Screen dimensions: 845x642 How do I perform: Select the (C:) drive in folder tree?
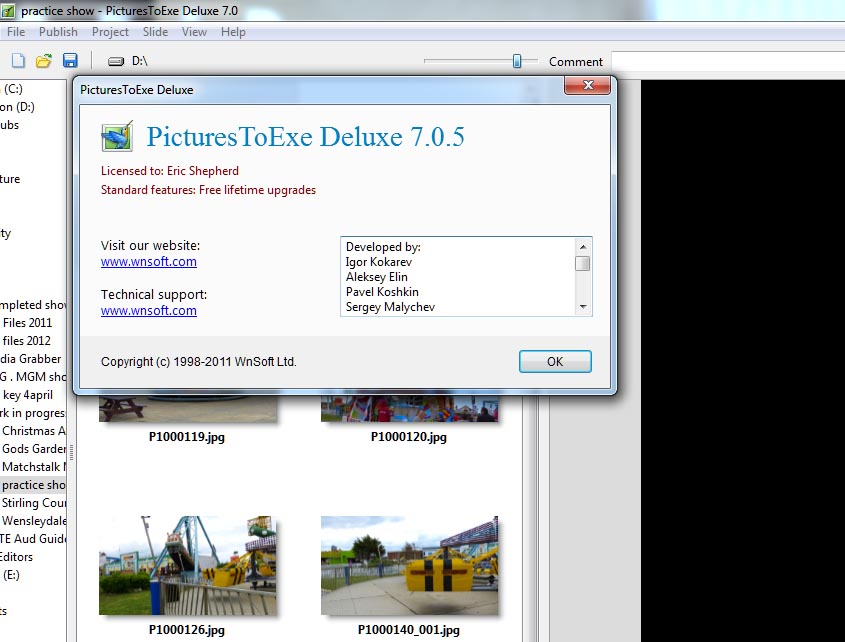pyautogui.click(x=12, y=89)
